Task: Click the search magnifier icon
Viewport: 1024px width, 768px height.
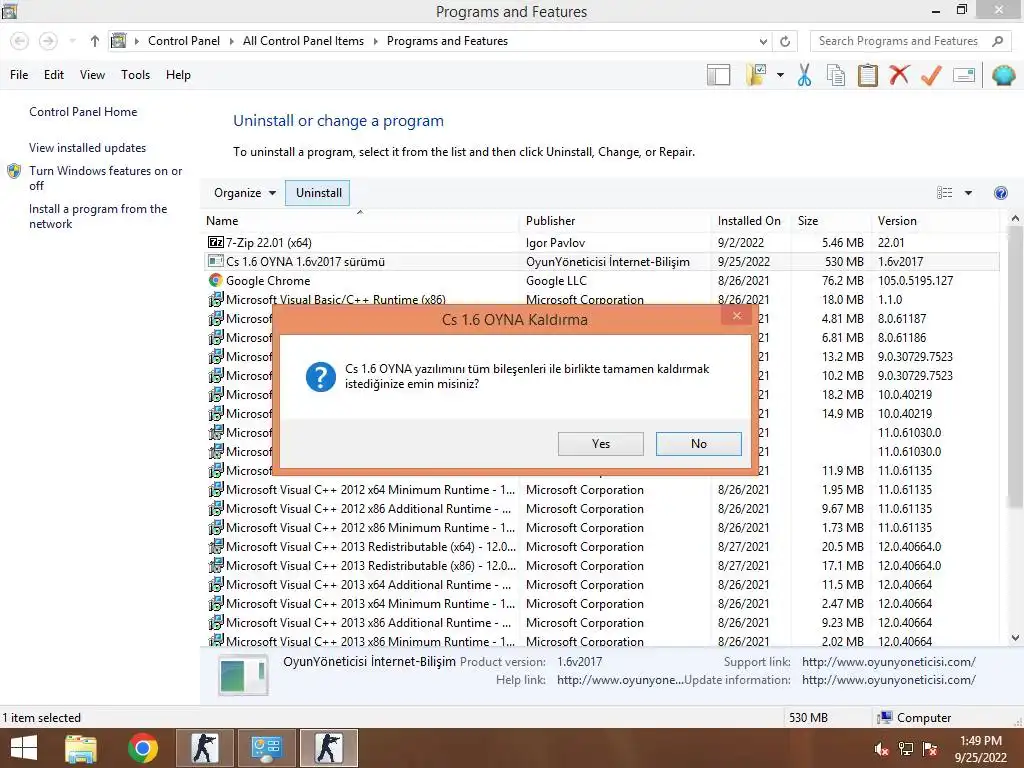Action: [x=997, y=41]
